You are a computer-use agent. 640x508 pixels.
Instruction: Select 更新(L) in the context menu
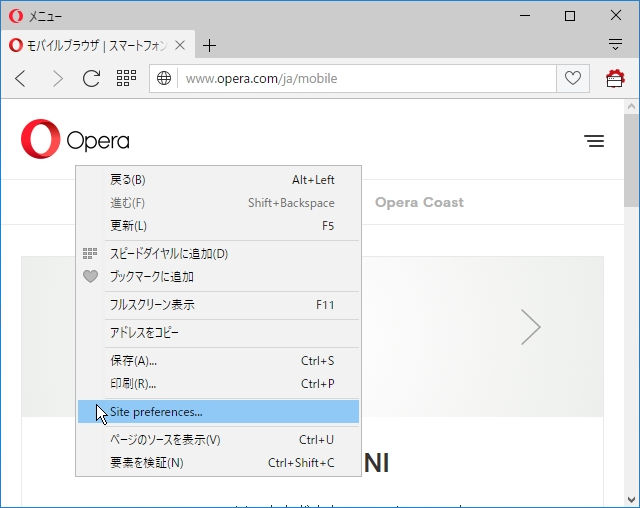[218, 226]
